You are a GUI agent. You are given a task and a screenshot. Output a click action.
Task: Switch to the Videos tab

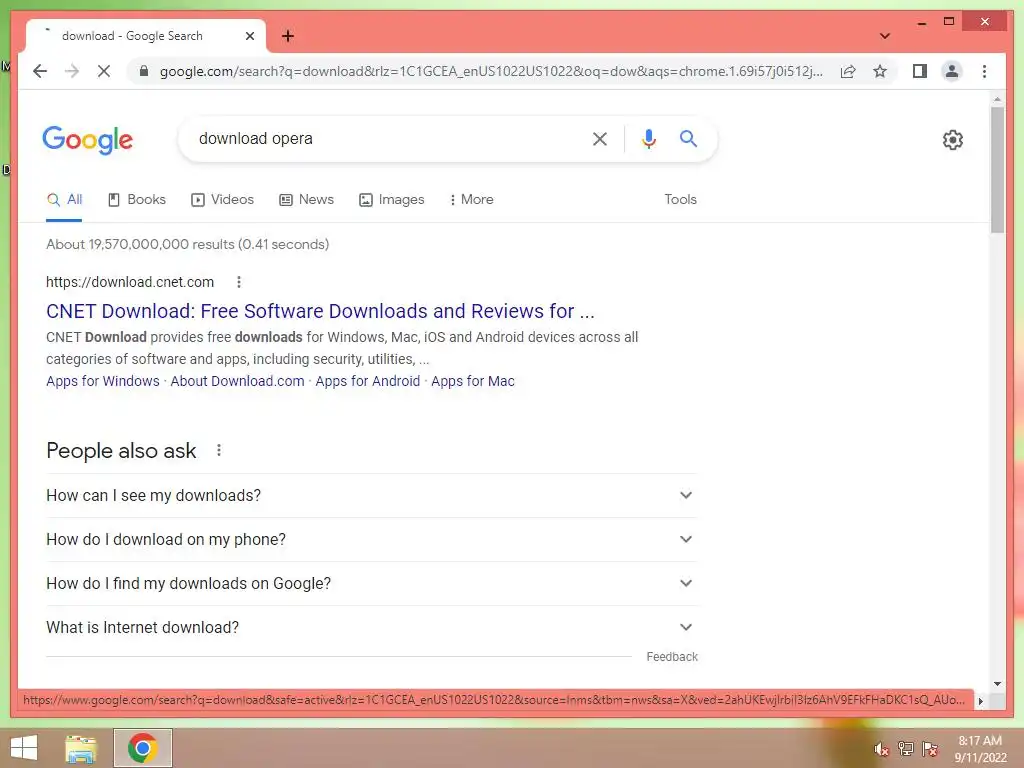(x=222, y=200)
